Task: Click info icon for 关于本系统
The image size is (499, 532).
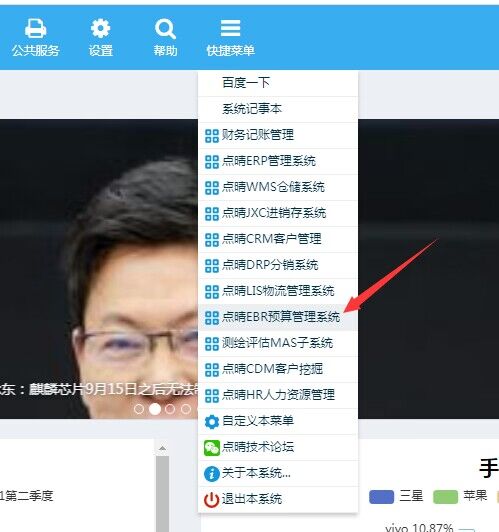Action: pyautogui.click(x=212, y=474)
